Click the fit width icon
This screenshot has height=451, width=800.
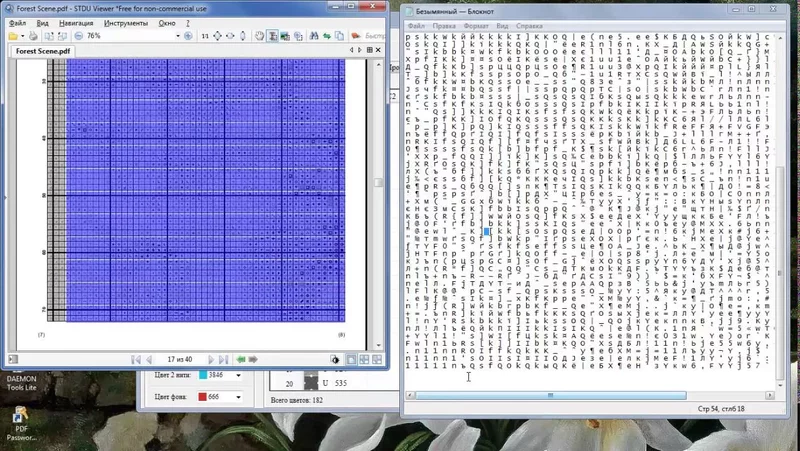pyautogui.click(x=230, y=36)
